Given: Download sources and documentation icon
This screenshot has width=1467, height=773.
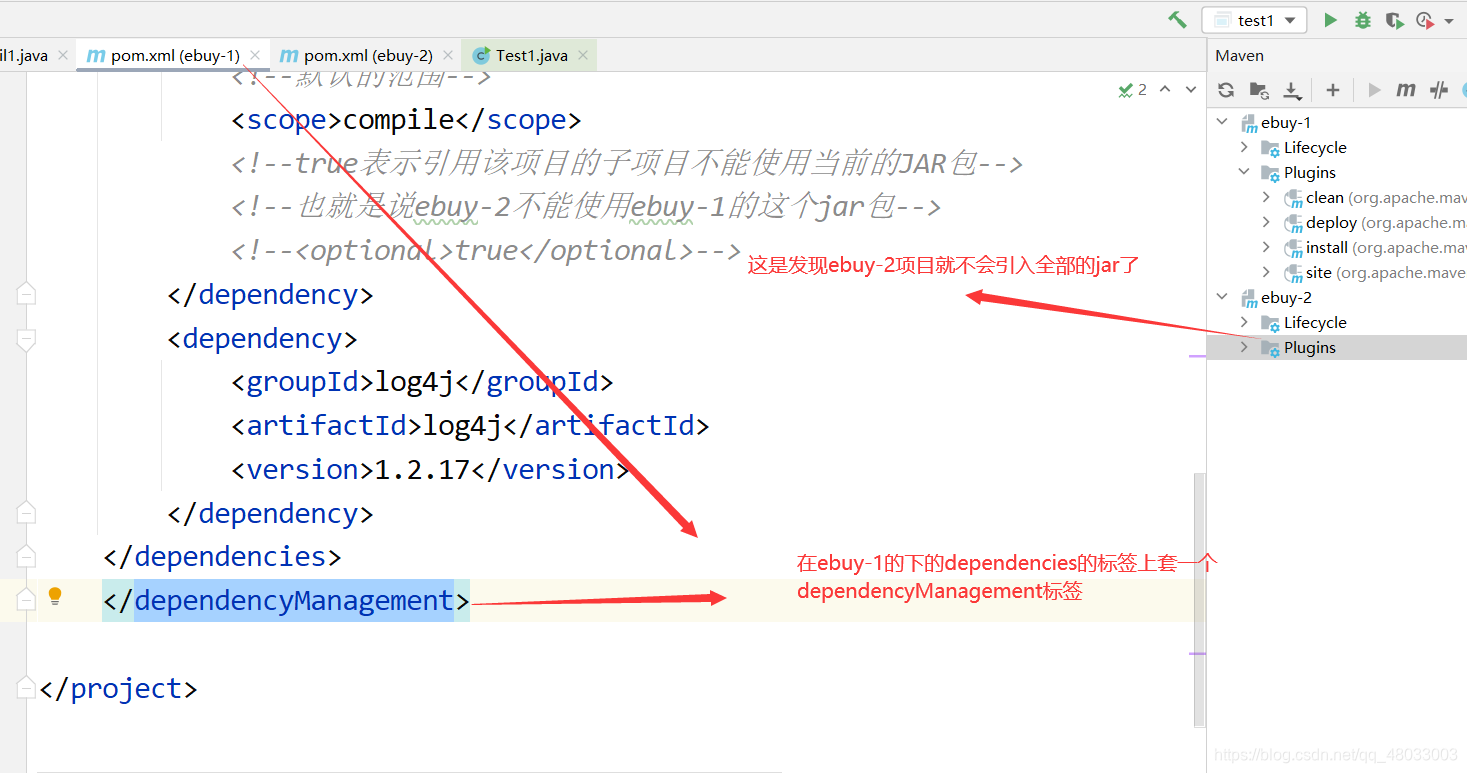Looking at the screenshot, I should (x=1292, y=91).
